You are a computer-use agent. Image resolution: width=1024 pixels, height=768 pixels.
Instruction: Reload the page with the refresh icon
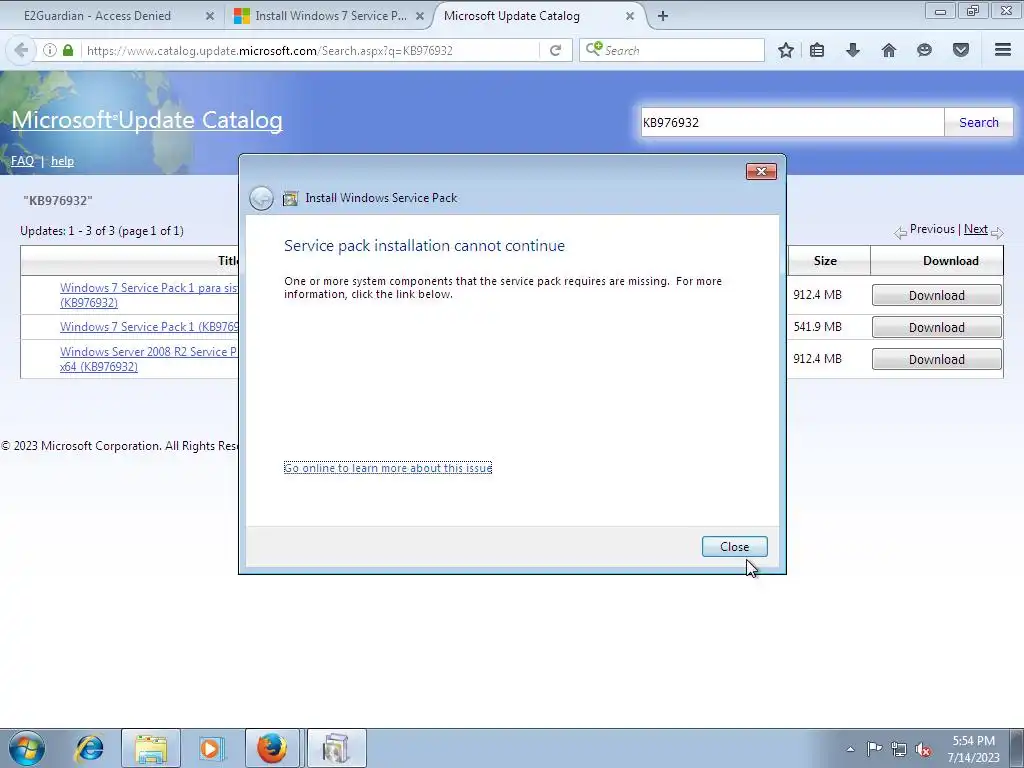pos(555,50)
